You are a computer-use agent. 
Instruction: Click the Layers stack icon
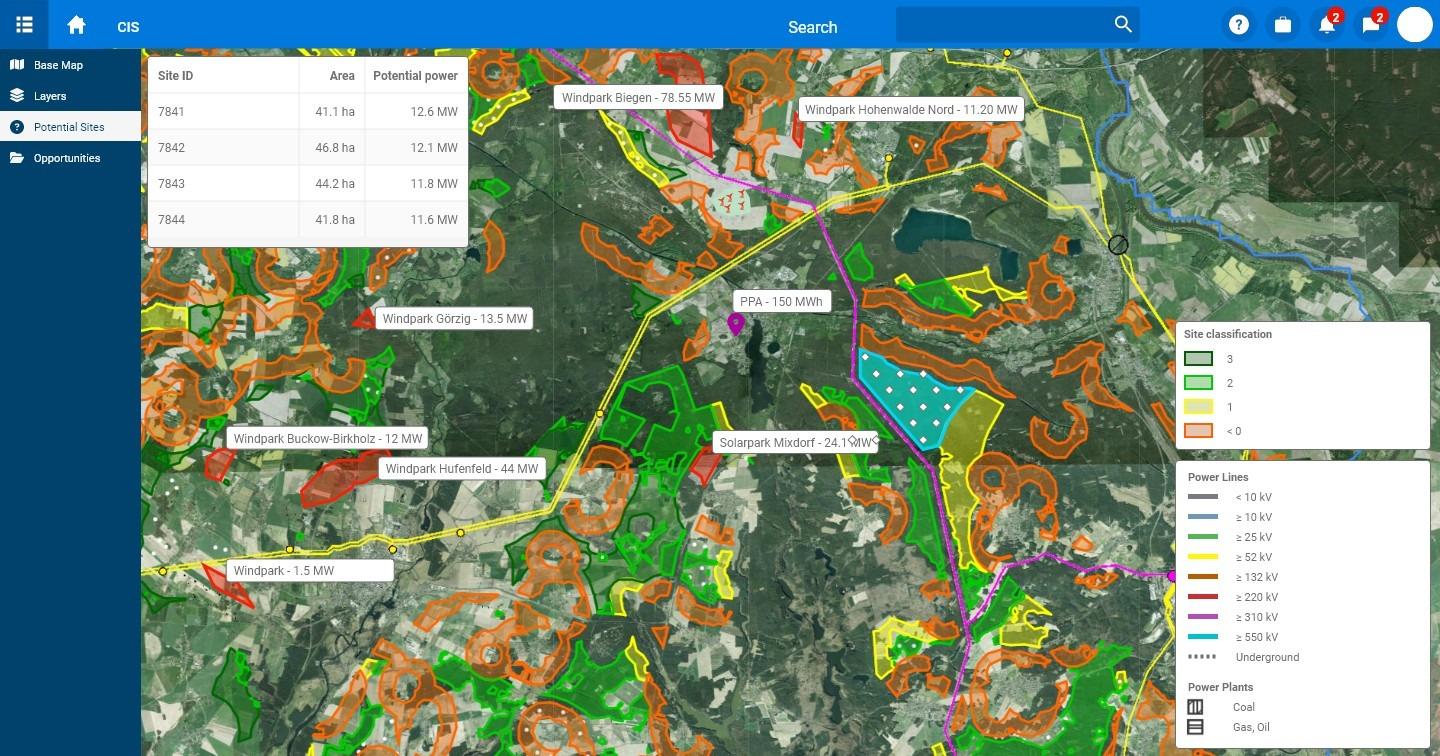click(x=17, y=96)
